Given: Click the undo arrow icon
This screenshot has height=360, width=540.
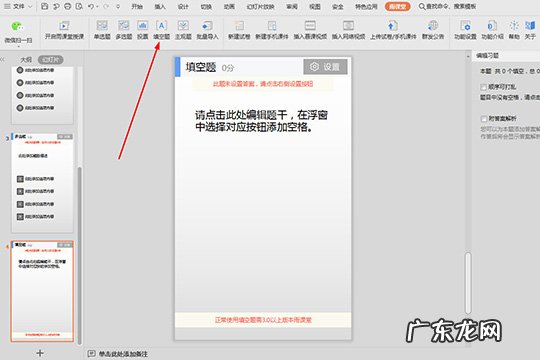Looking at the screenshot, I should pos(91,6).
